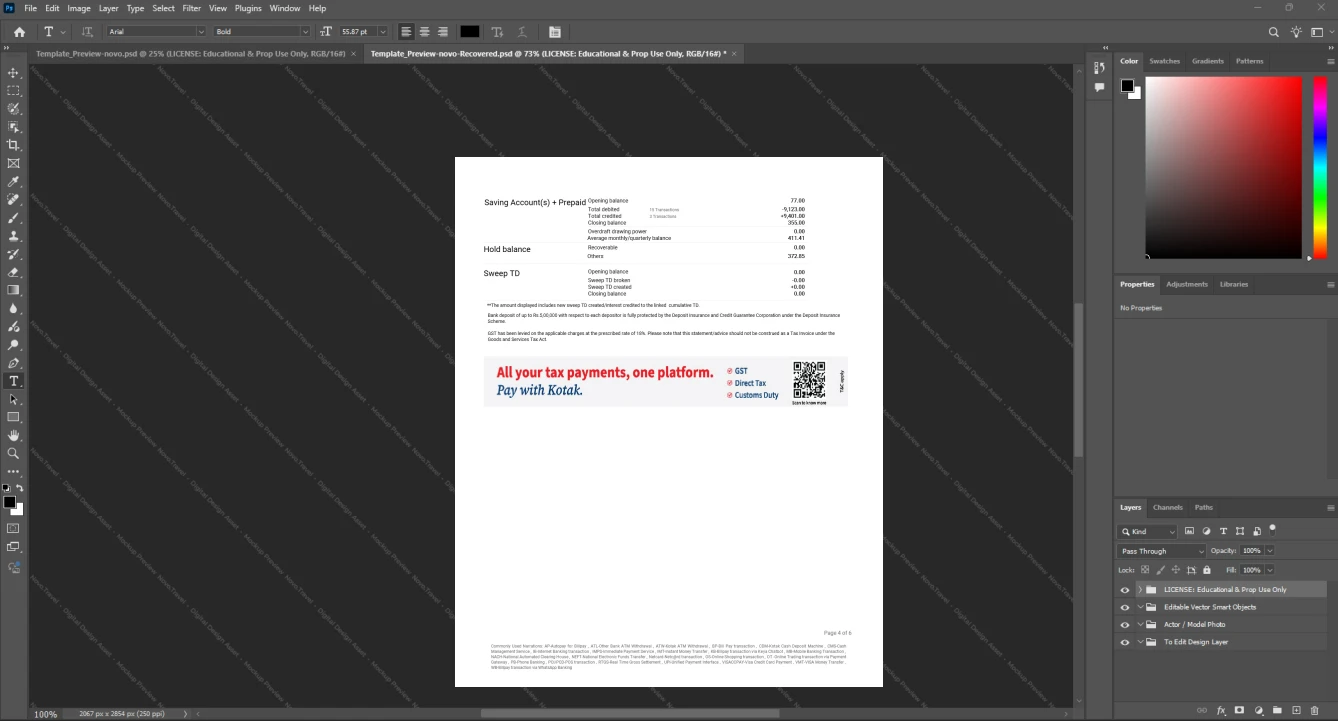Open the Opacity value dropdown arrow
Screen dimensions: 1338x721
pyautogui.click(x=1270, y=551)
